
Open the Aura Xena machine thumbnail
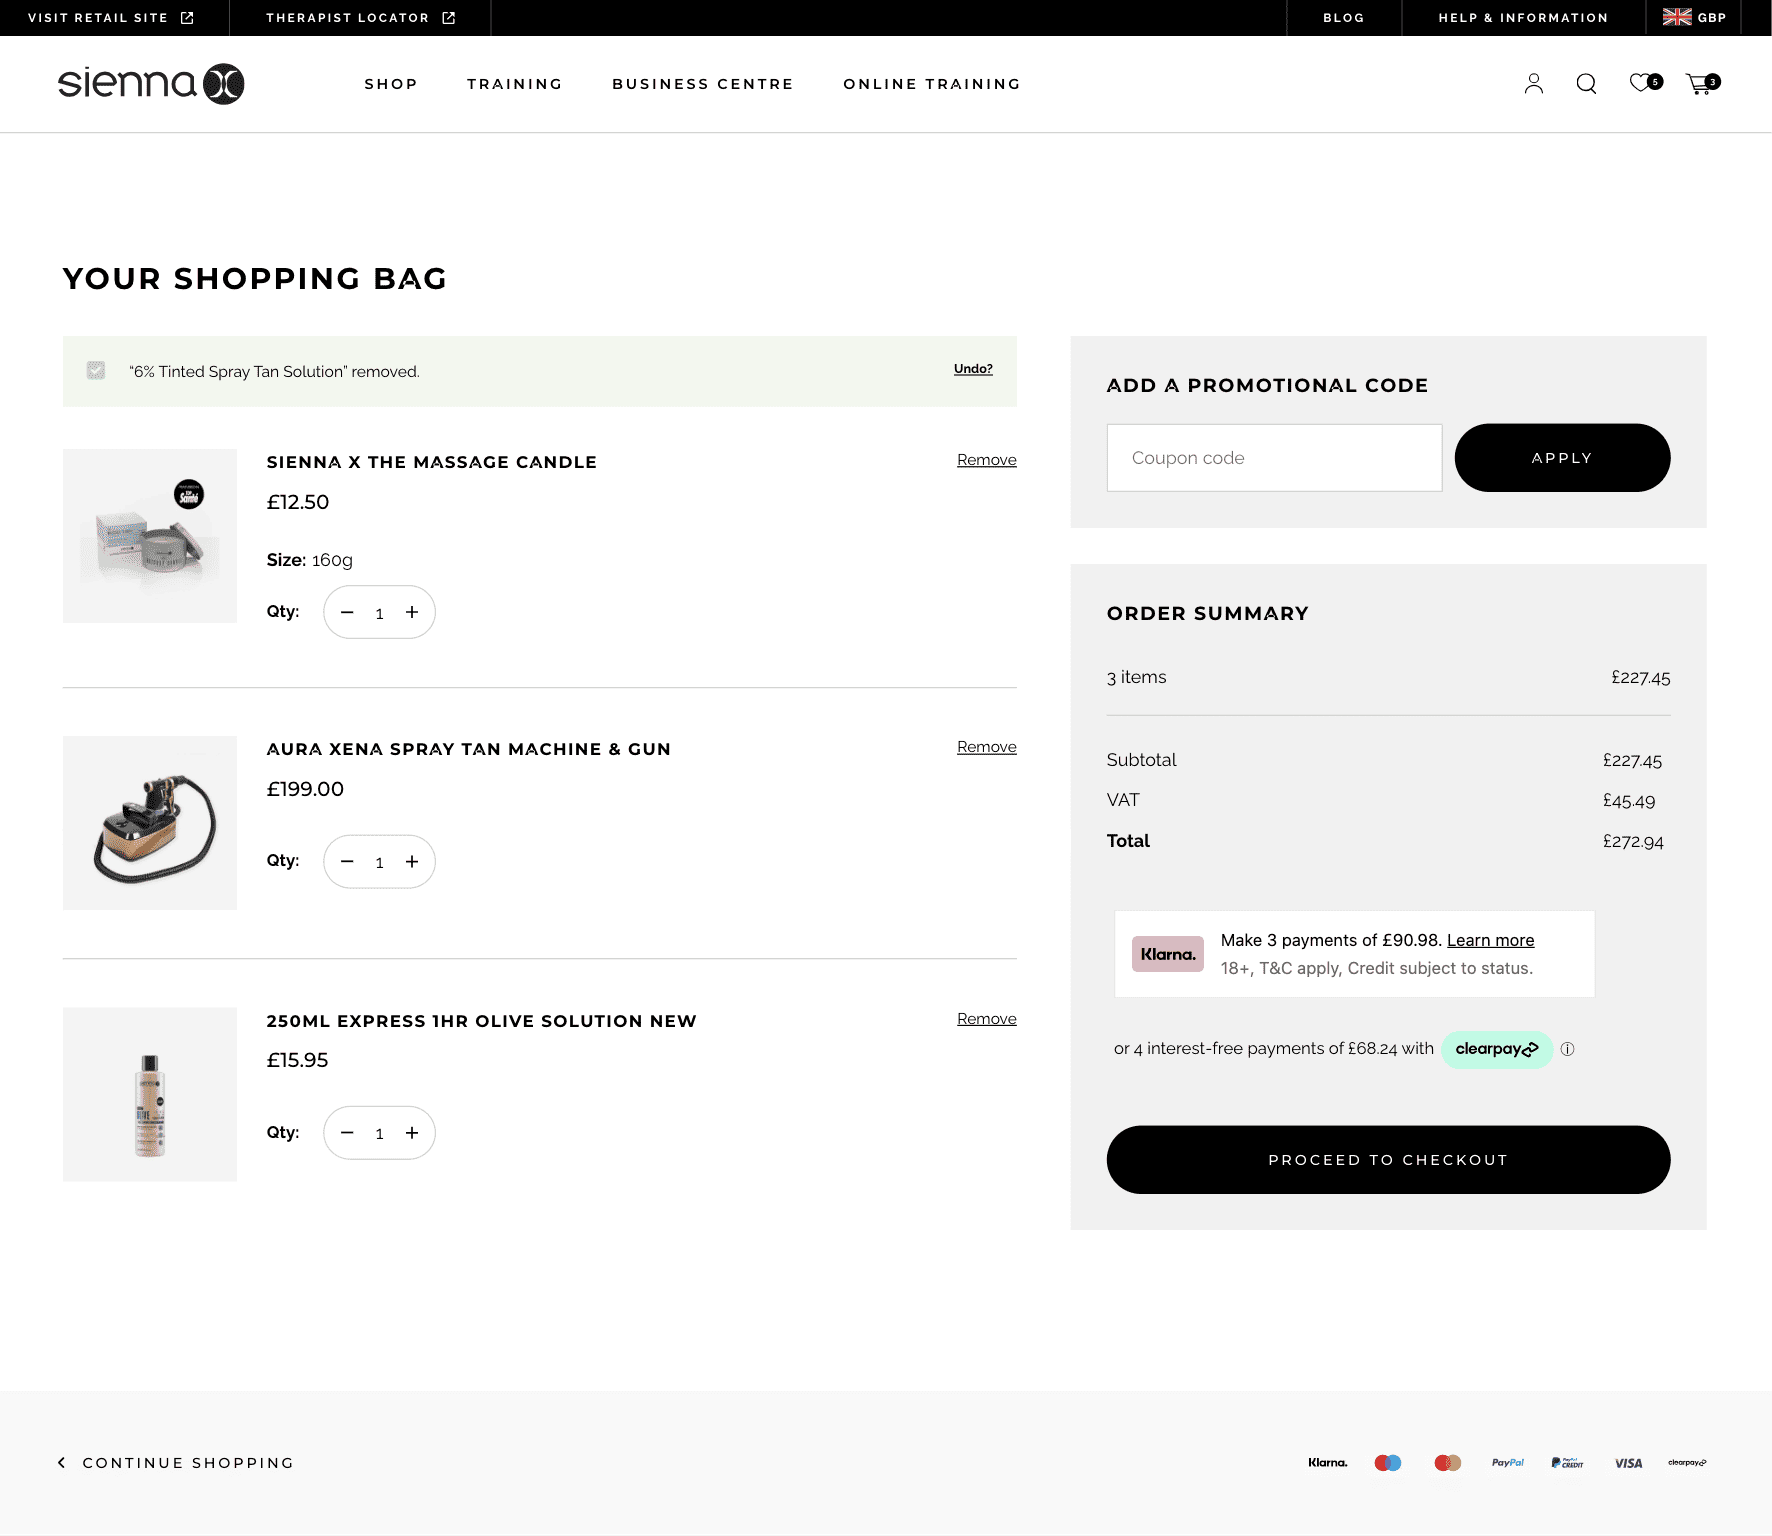[150, 823]
